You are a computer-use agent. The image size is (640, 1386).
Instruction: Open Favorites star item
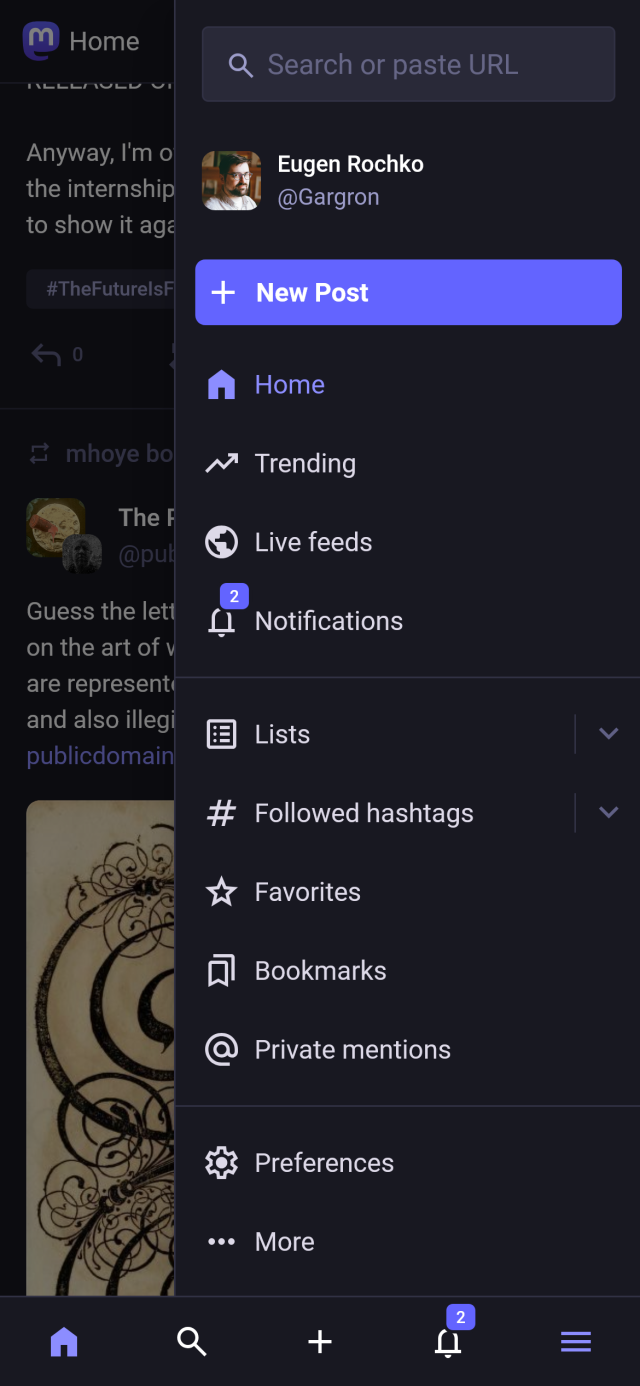click(x=306, y=892)
